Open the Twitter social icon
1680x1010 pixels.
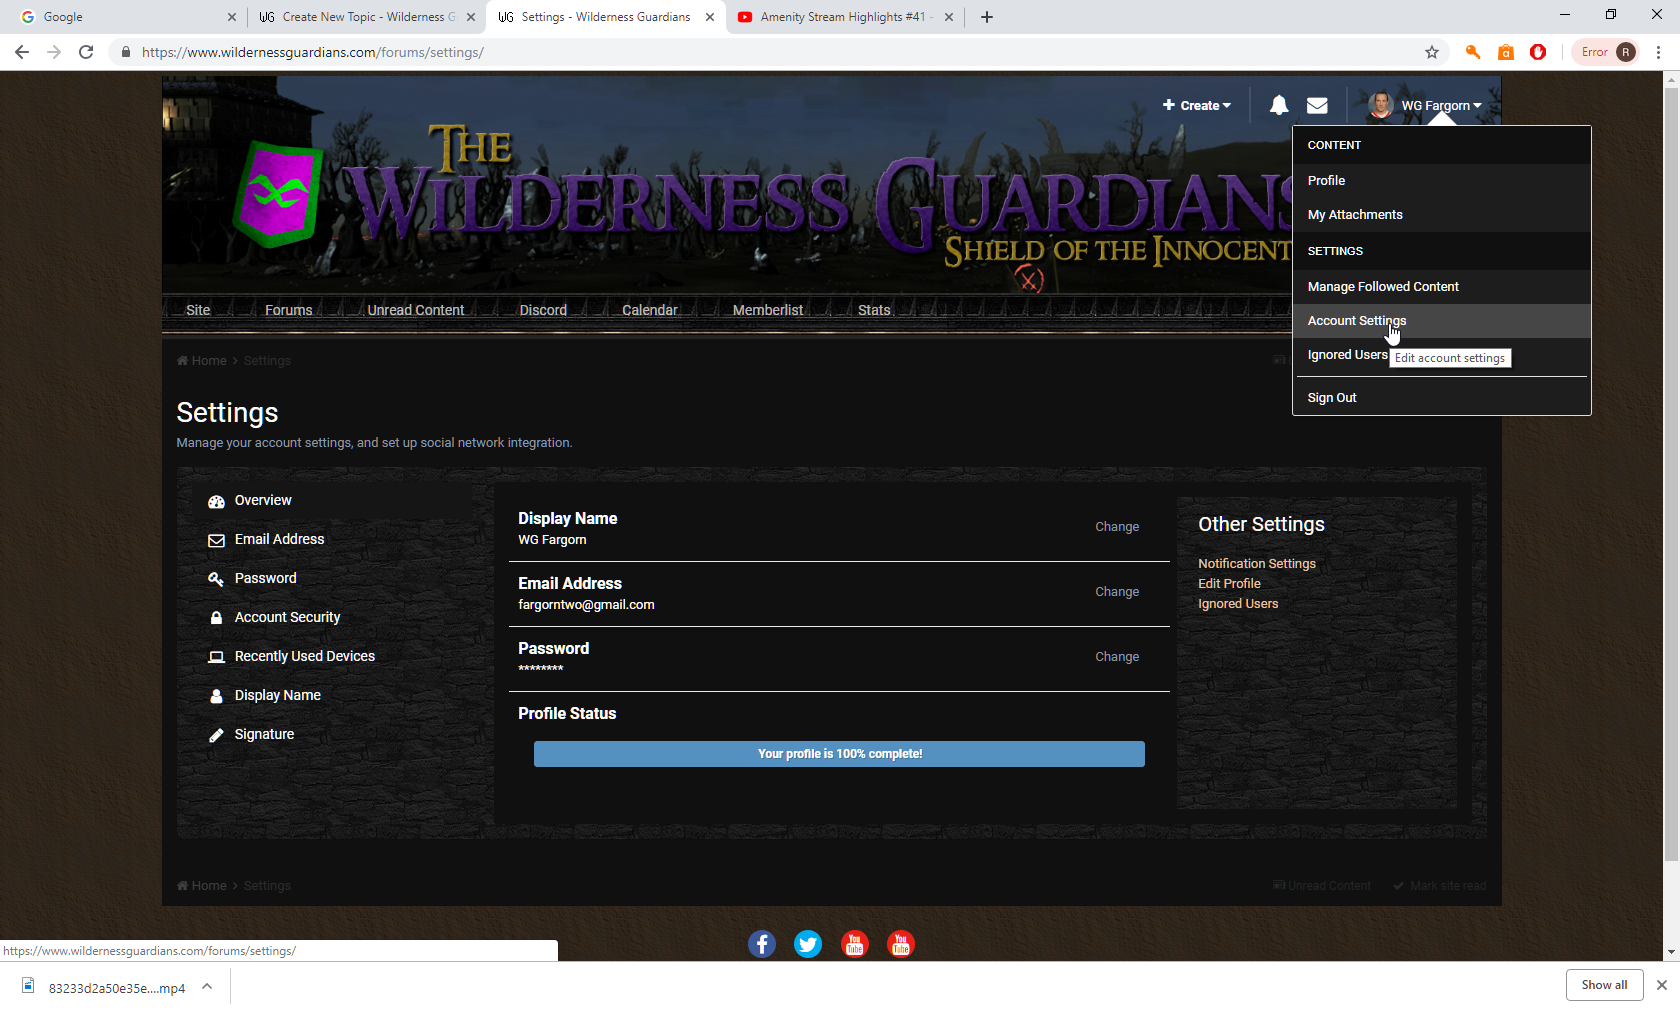pyautogui.click(x=808, y=944)
